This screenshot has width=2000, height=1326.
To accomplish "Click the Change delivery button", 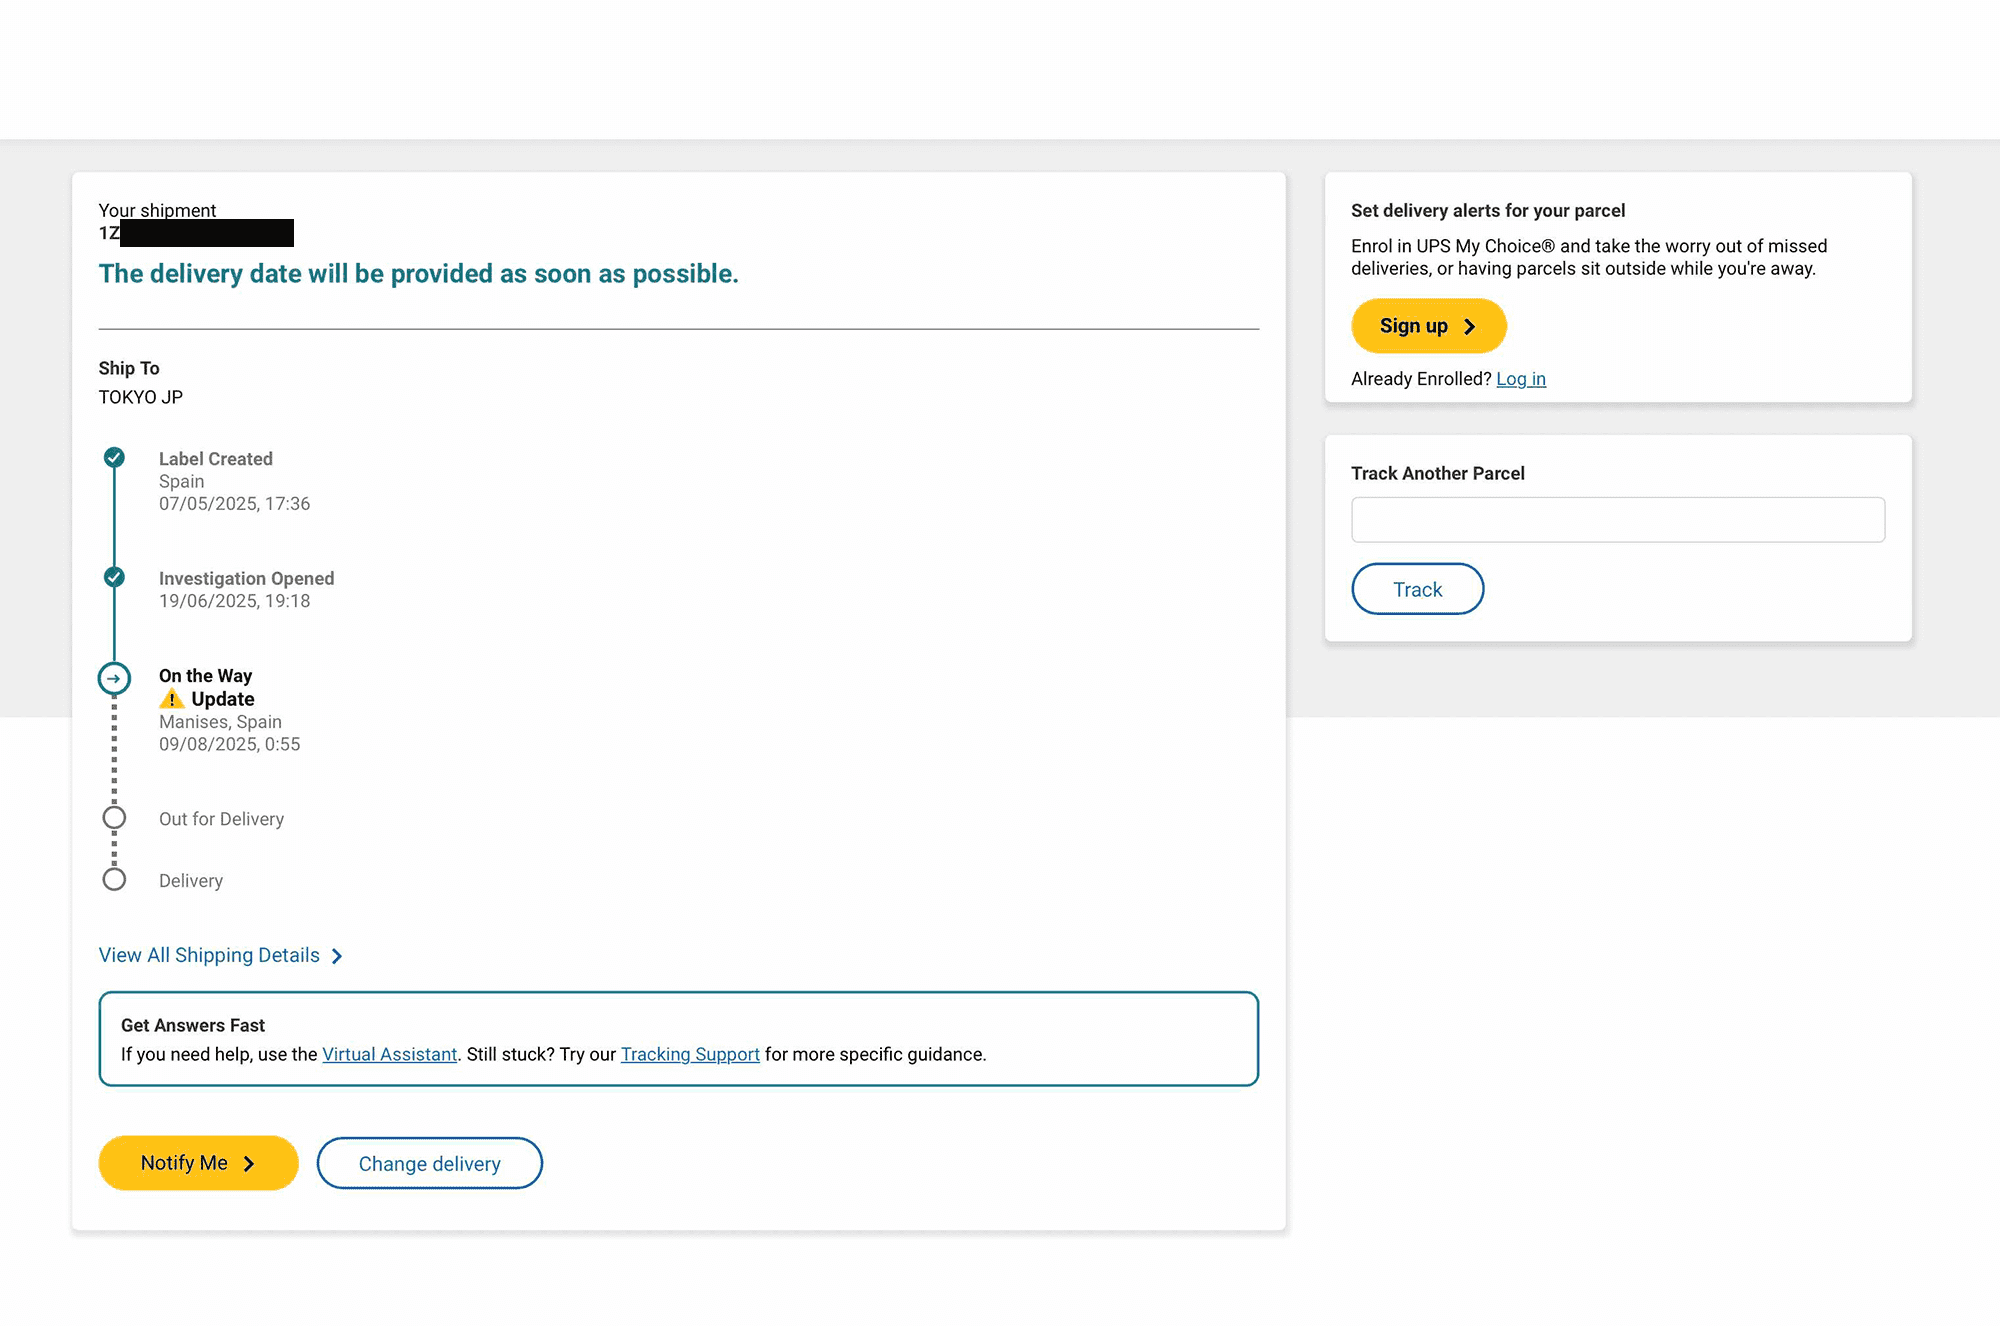I will click(x=429, y=1163).
